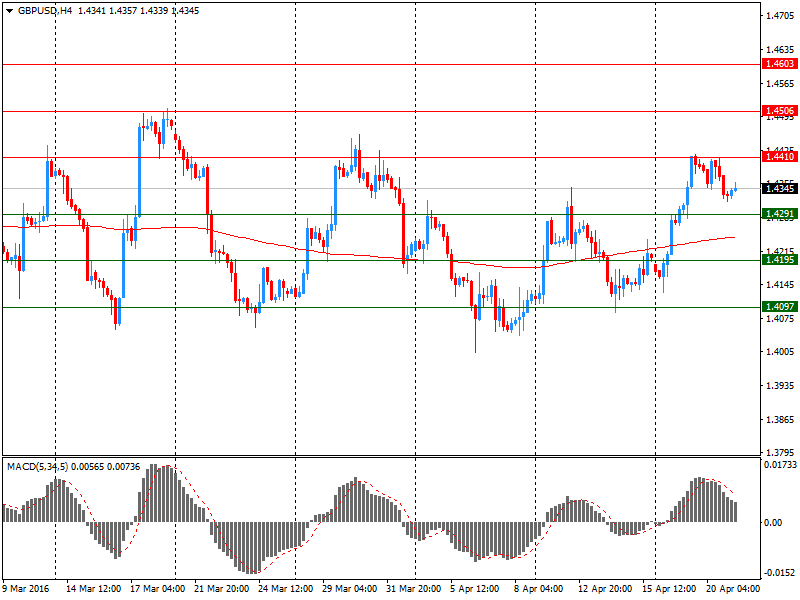The height and width of the screenshot is (600, 800).
Task: Click the MACD signal value 0.00736
Action: 123,467
